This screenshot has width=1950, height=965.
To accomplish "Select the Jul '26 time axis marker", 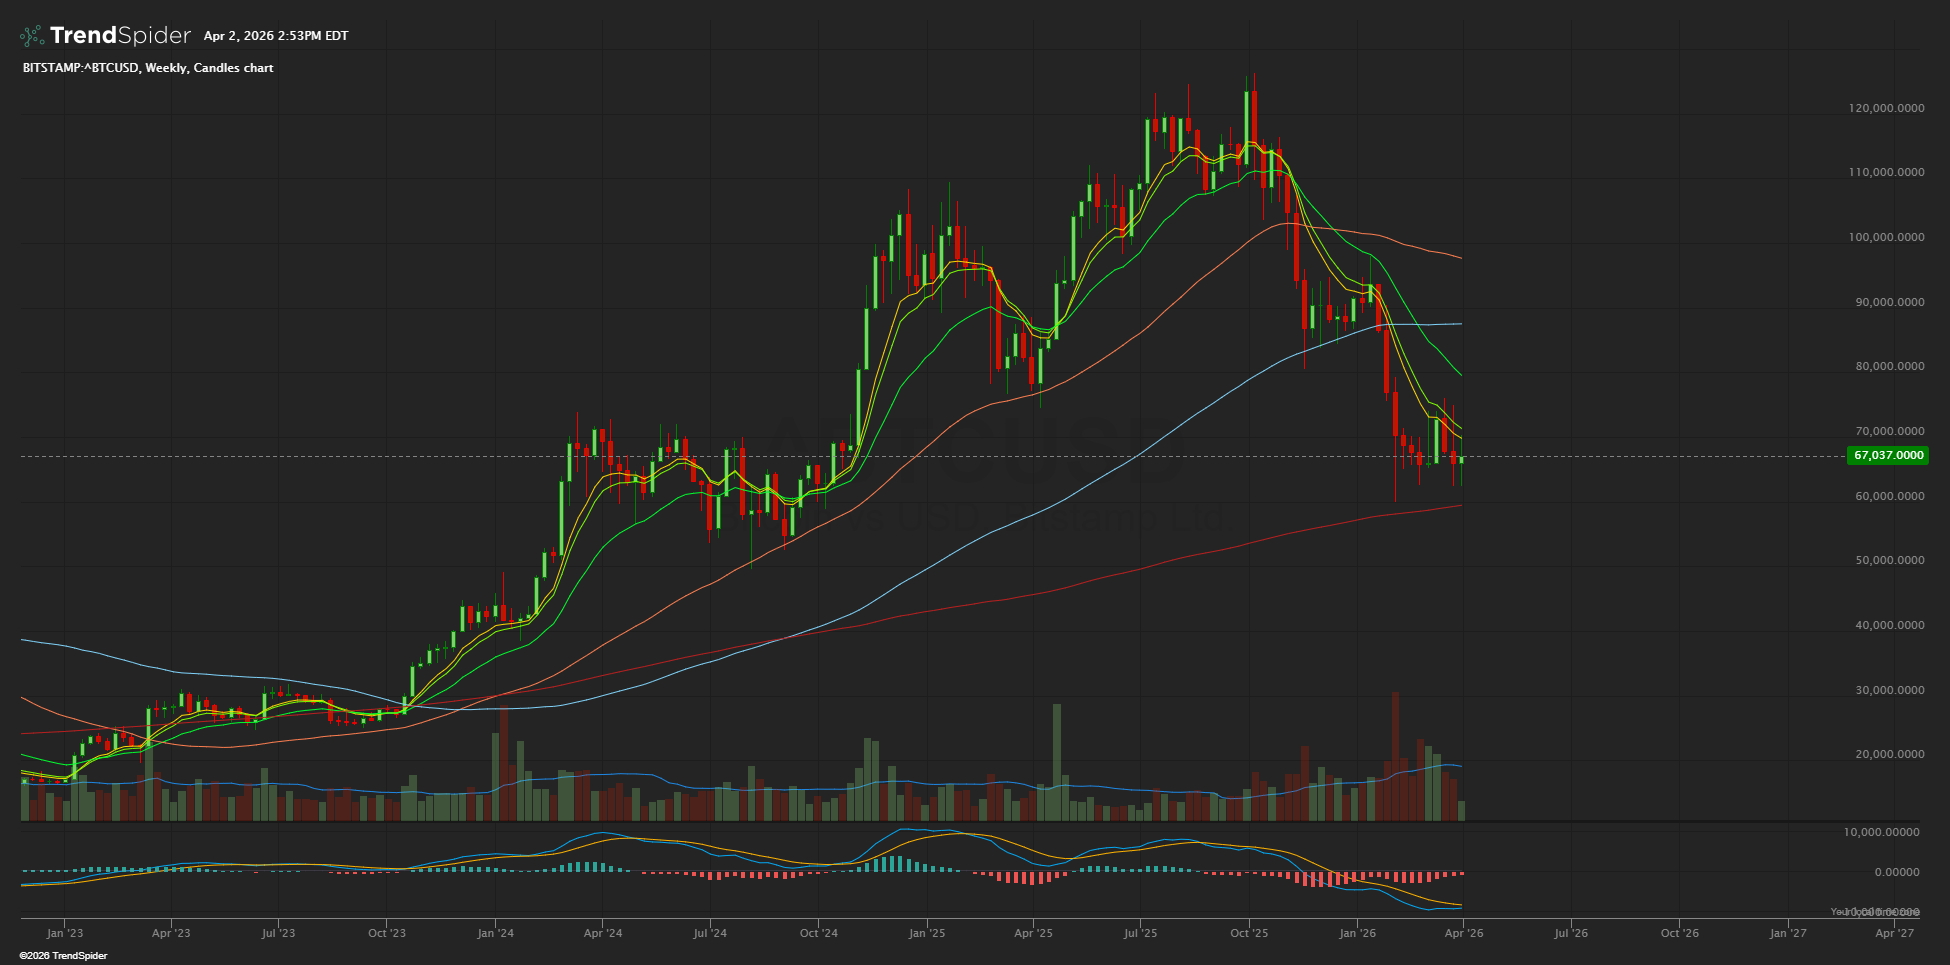I will (1571, 933).
